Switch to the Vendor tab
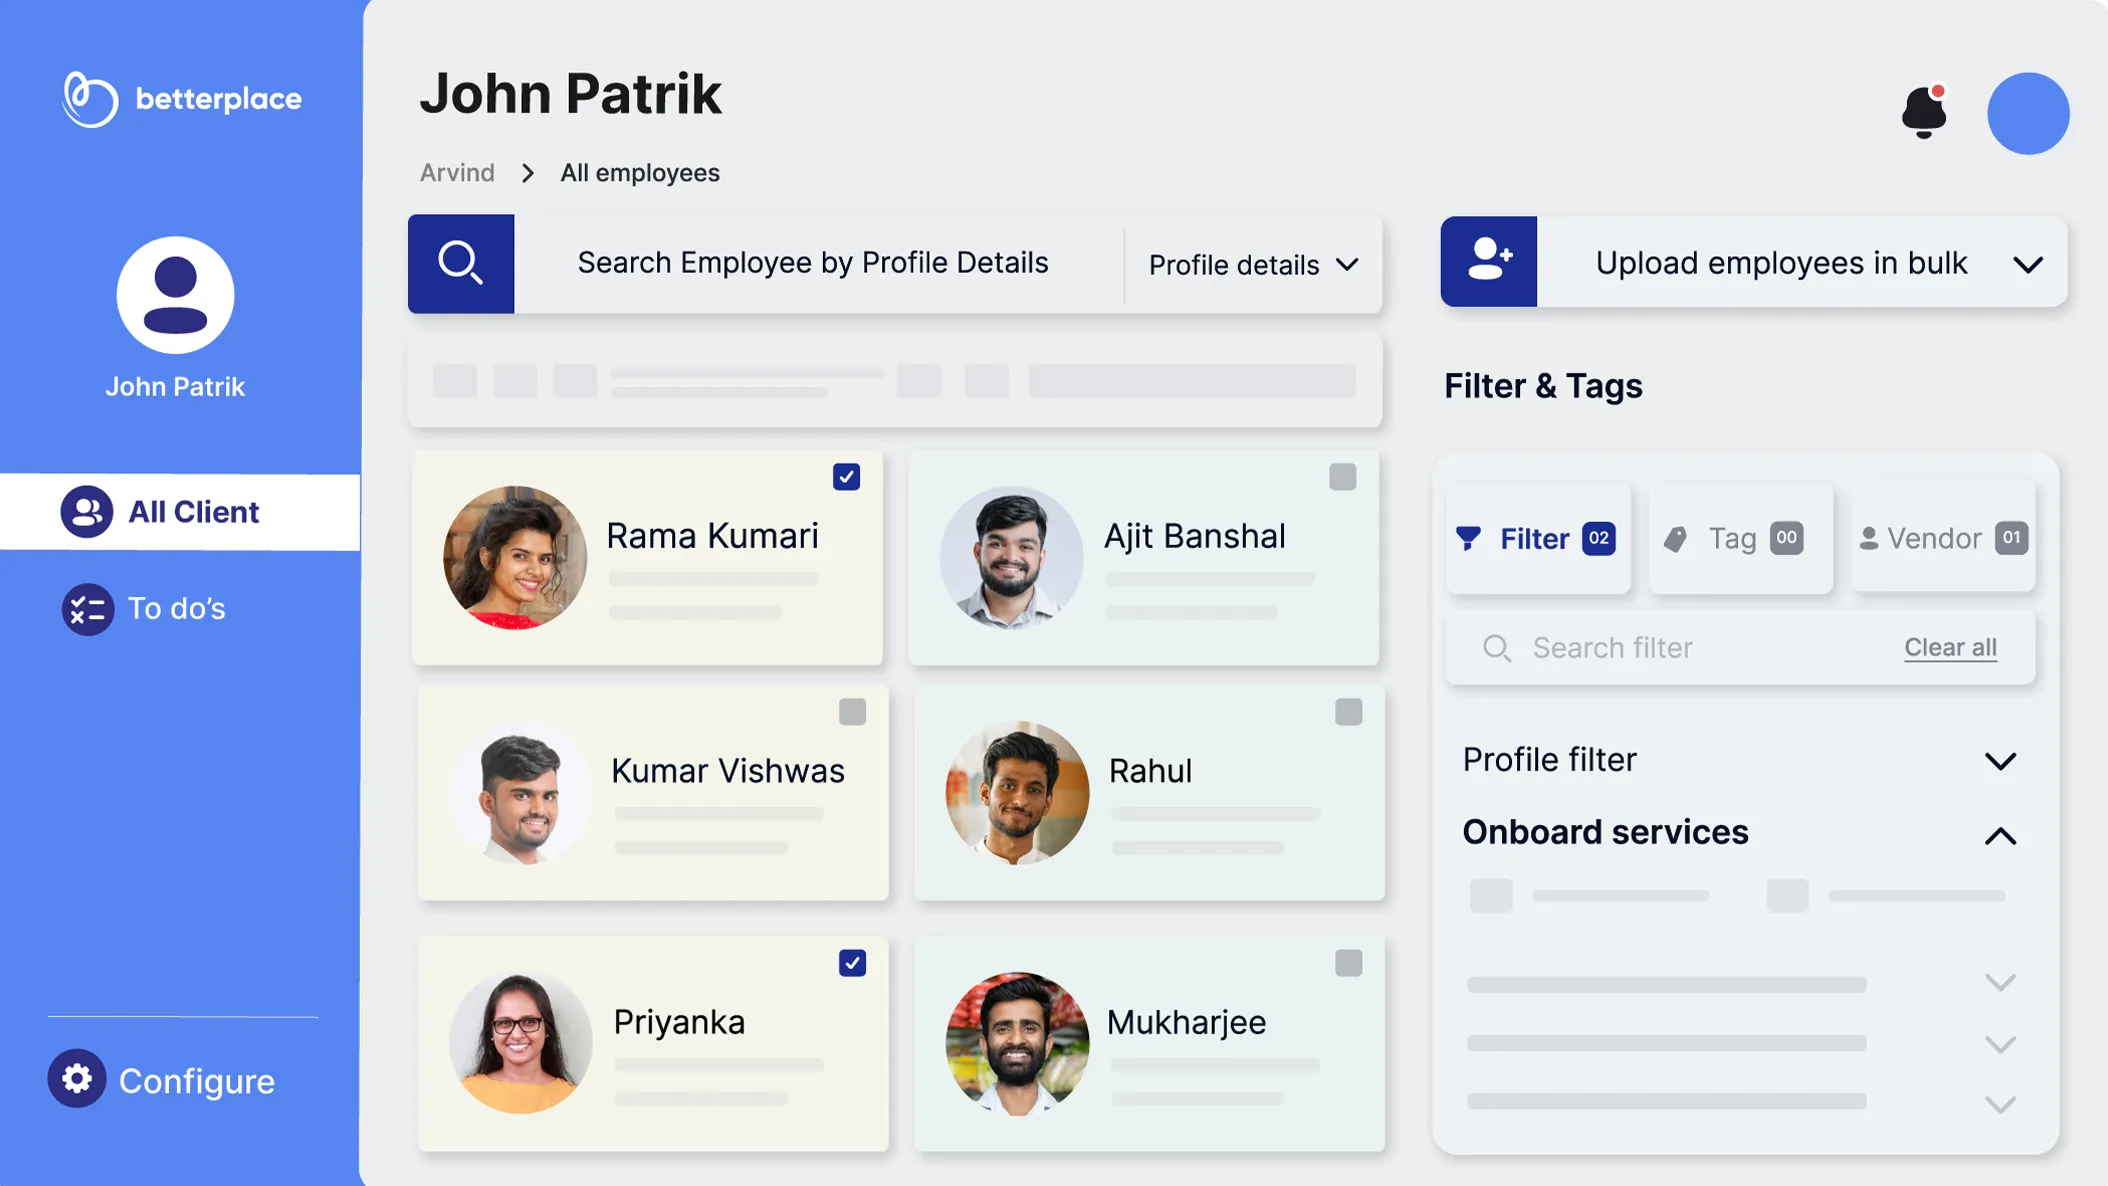The width and height of the screenshot is (2108, 1186). (1942, 538)
